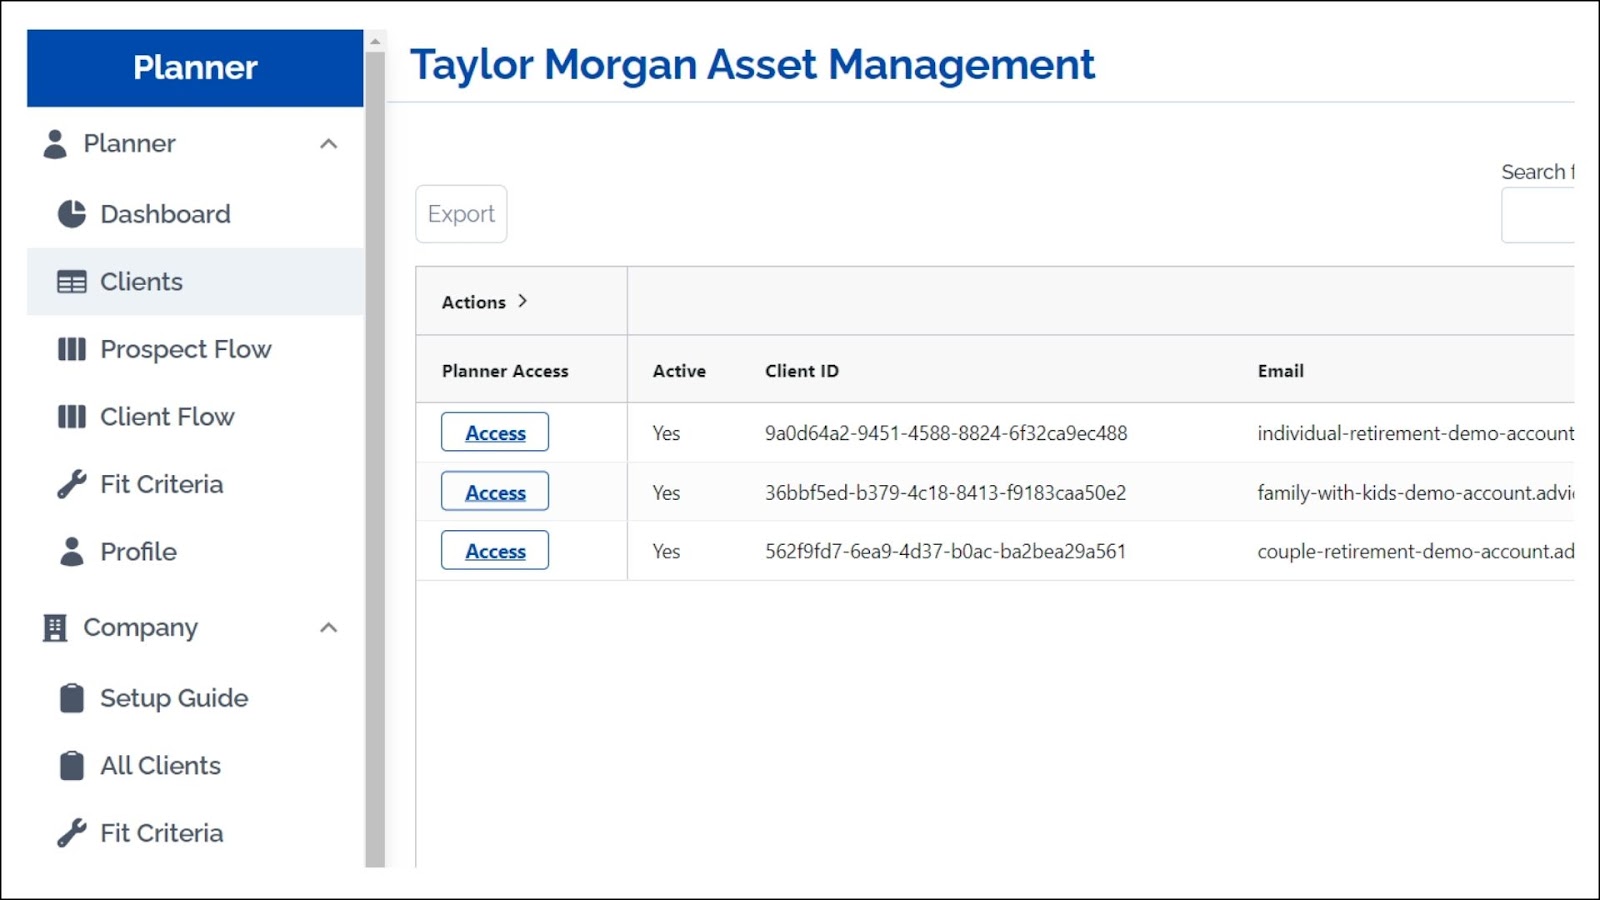Image resolution: width=1600 pixels, height=900 pixels.
Task: Open Dashboard from the sidebar
Action: (196, 214)
